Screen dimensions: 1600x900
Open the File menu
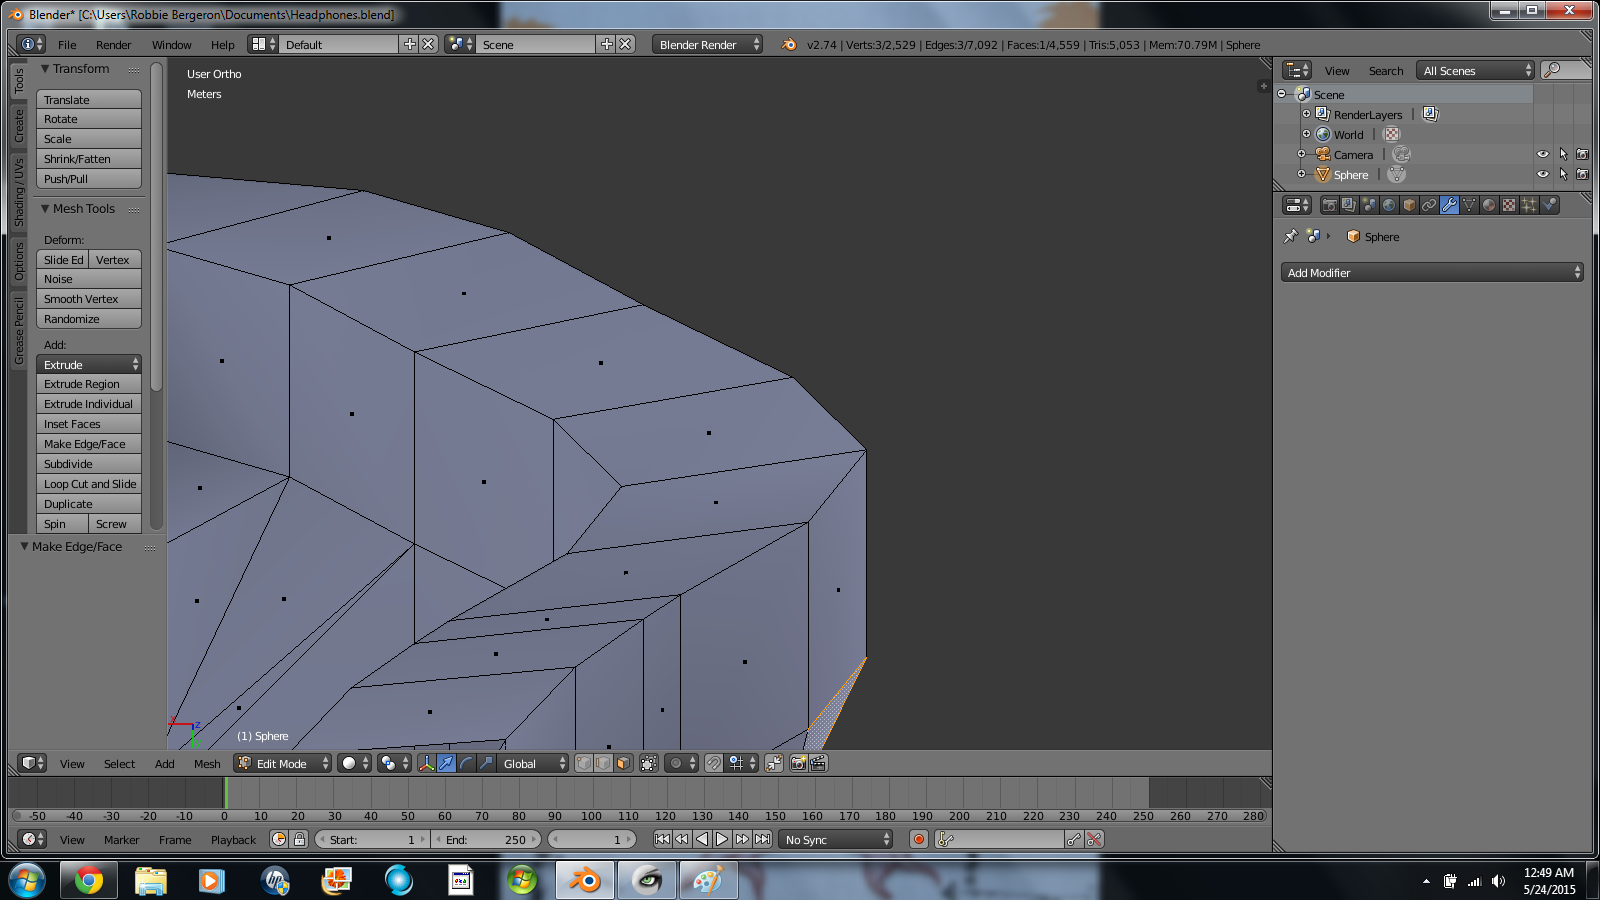pos(67,44)
